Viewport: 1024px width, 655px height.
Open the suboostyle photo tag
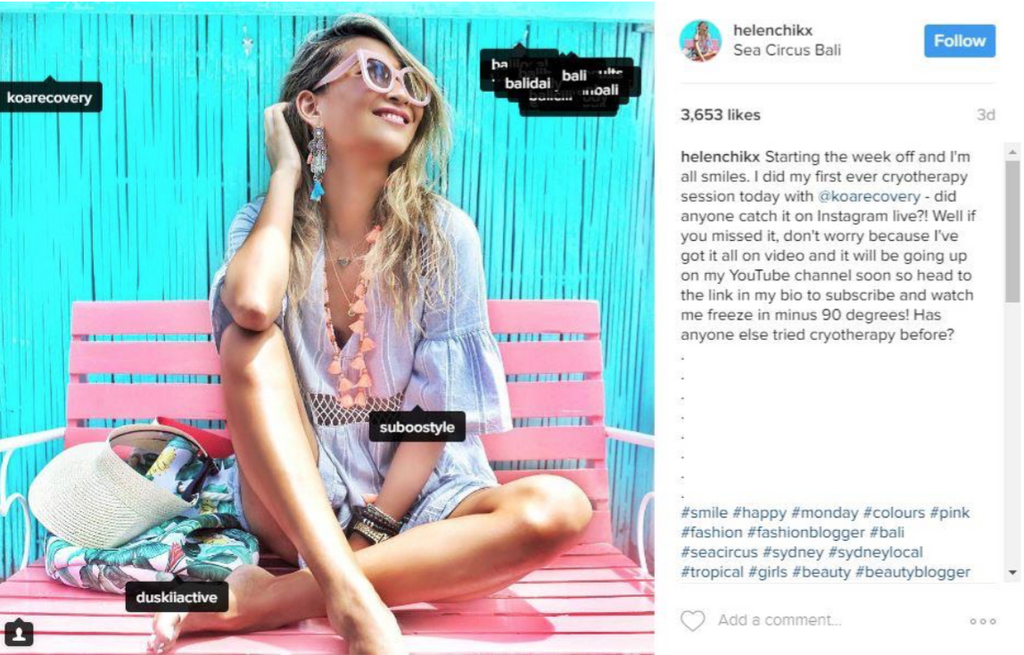[x=417, y=427]
